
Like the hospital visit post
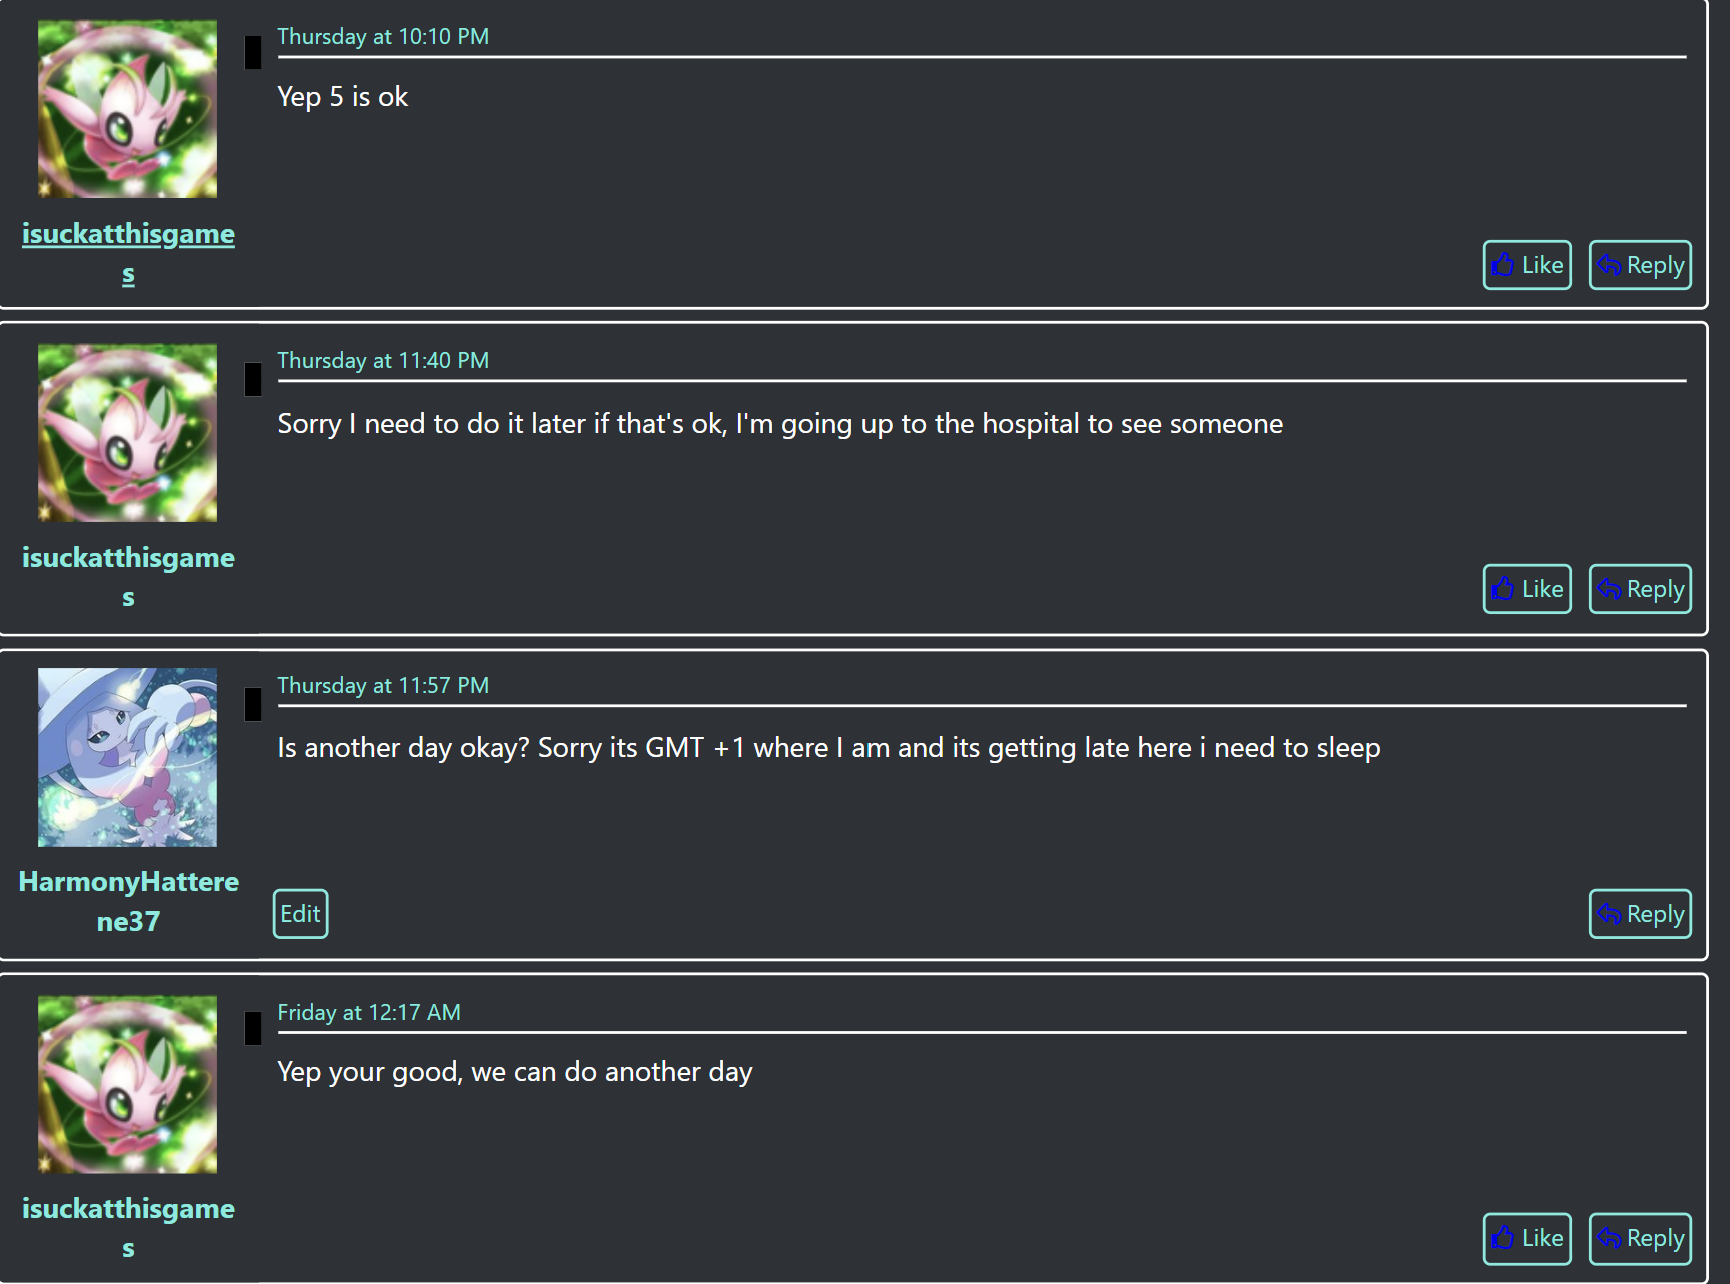(x=1526, y=589)
